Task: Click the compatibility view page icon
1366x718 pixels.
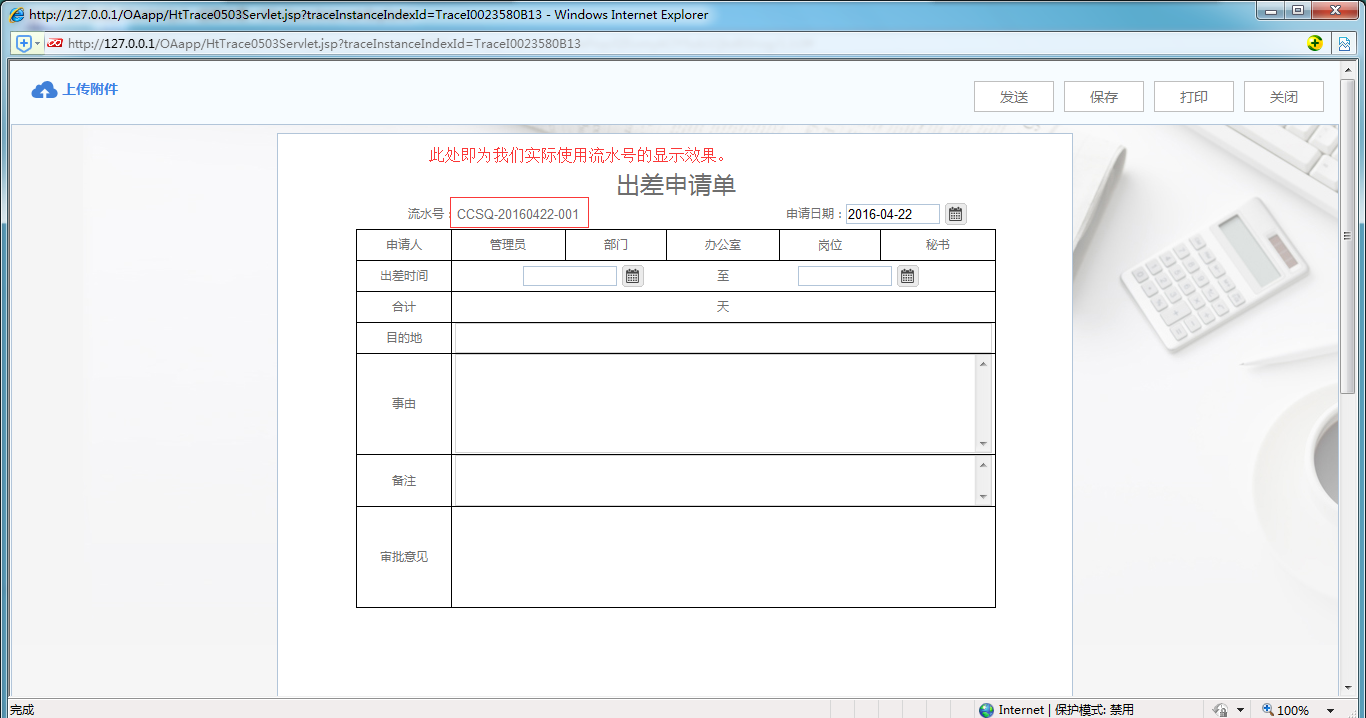Action: coord(1345,43)
